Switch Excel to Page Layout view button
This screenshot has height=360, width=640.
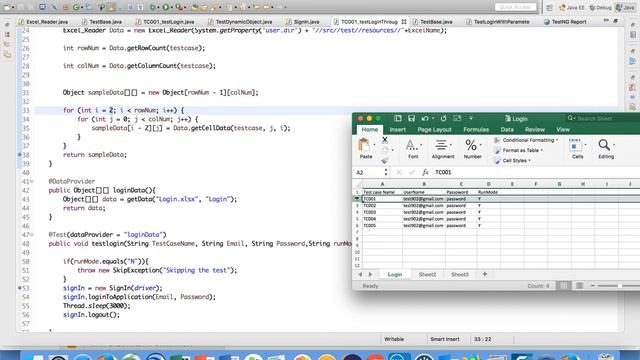[x=579, y=286]
